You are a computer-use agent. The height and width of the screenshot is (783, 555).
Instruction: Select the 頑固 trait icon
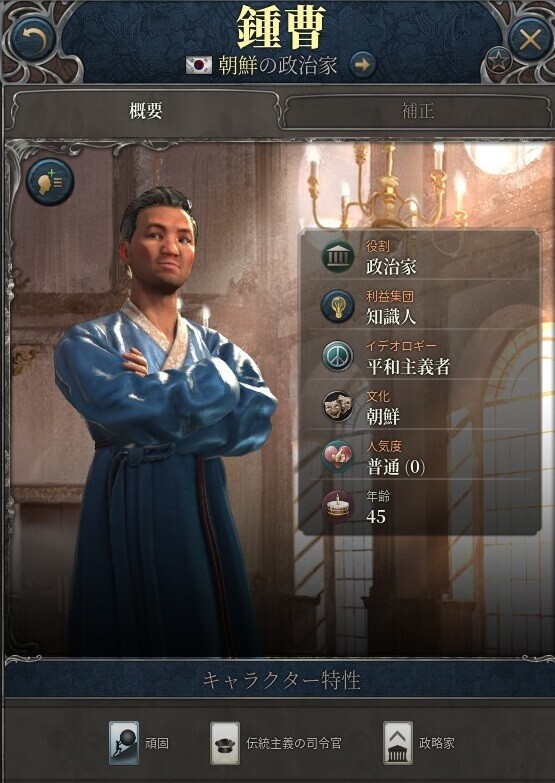click(124, 743)
